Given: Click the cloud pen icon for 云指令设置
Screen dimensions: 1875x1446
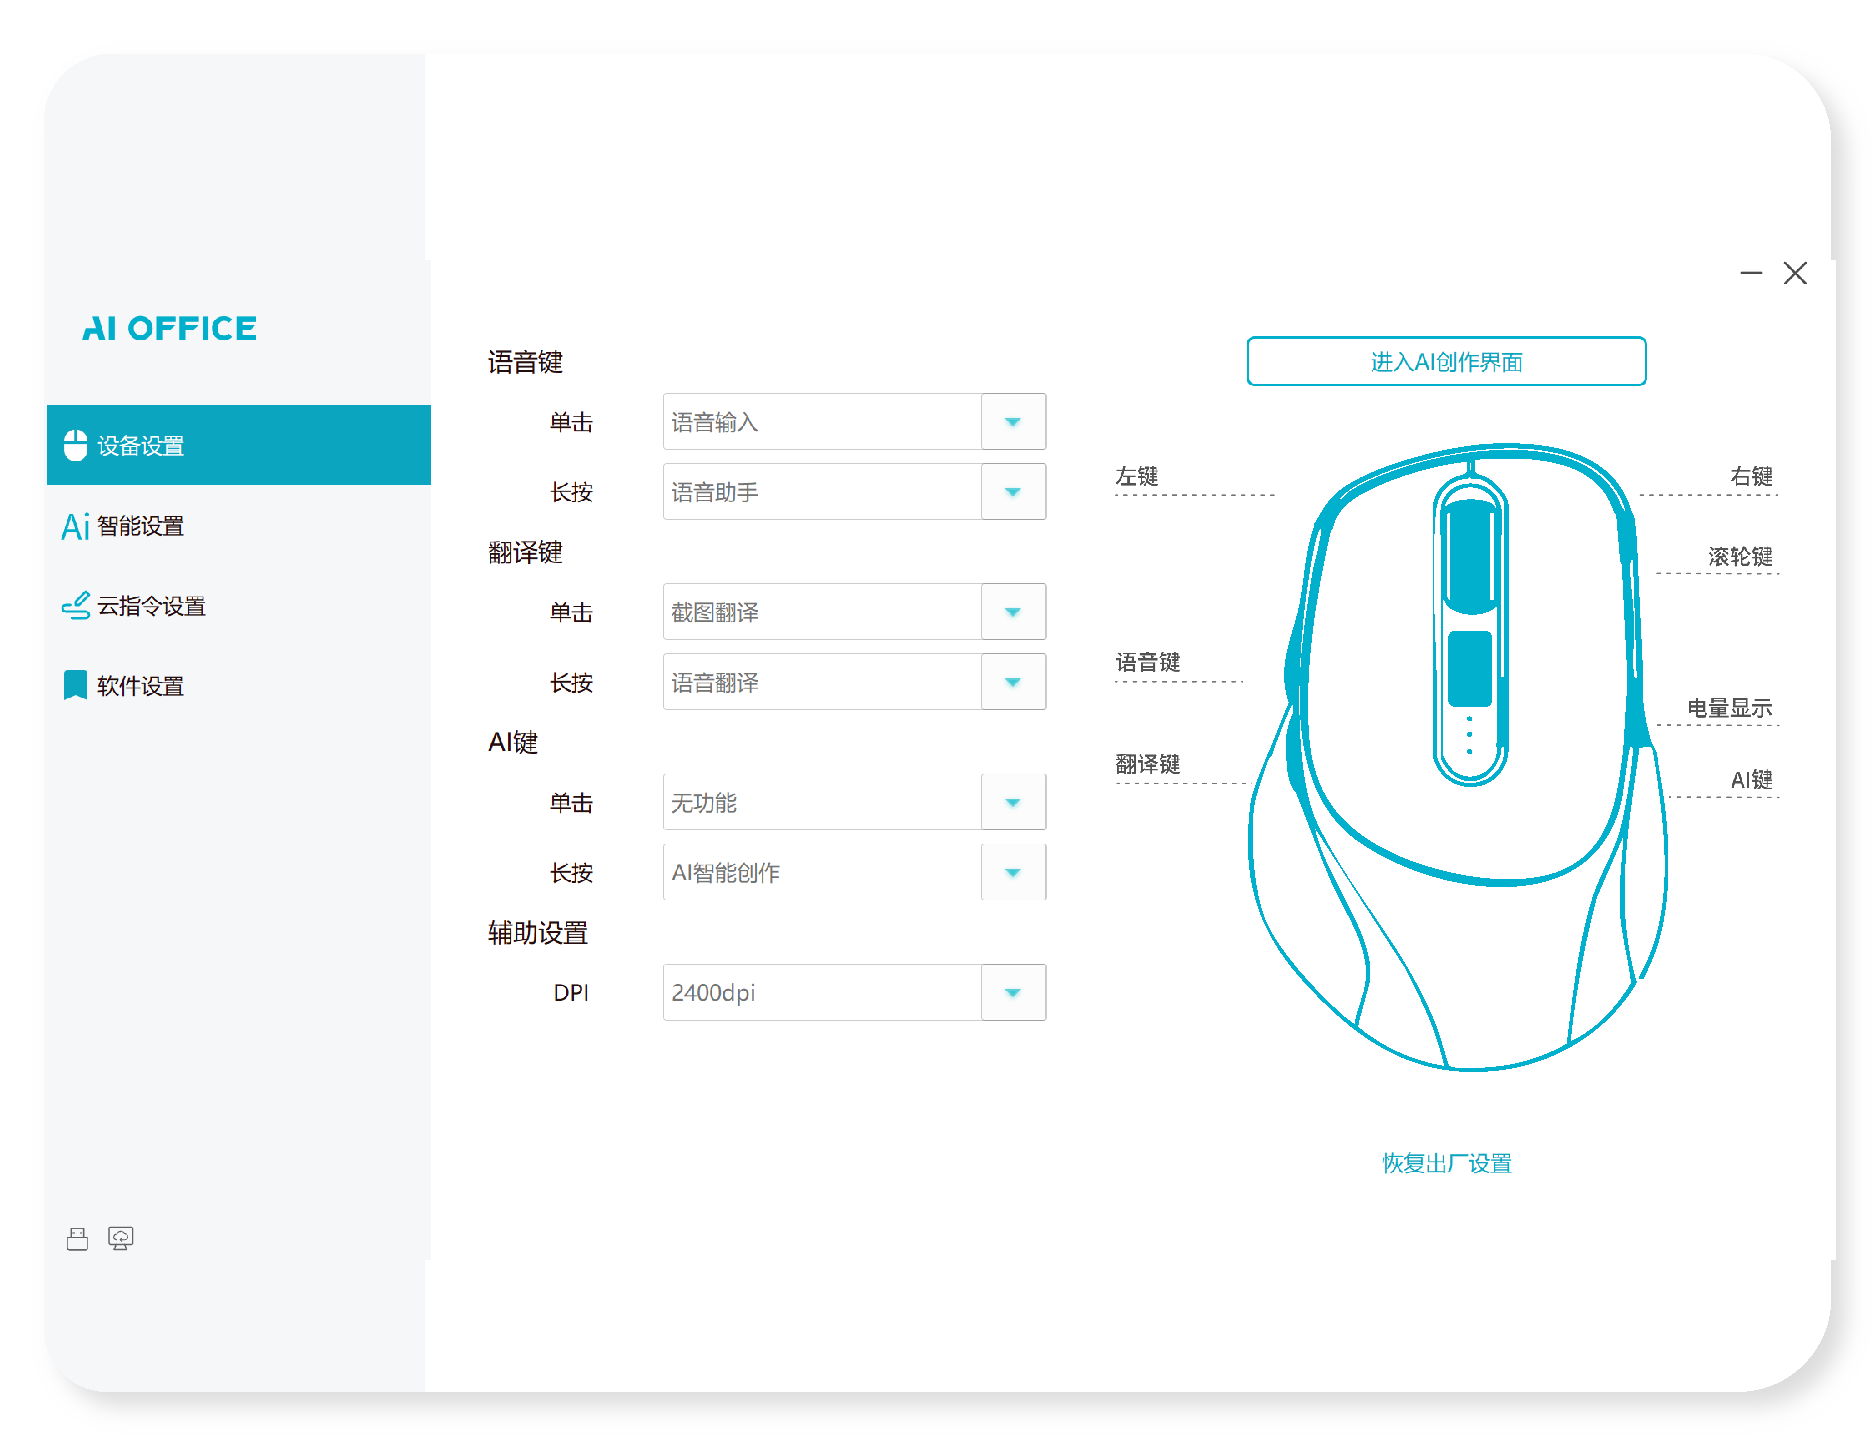Looking at the screenshot, I should pyautogui.click(x=75, y=606).
